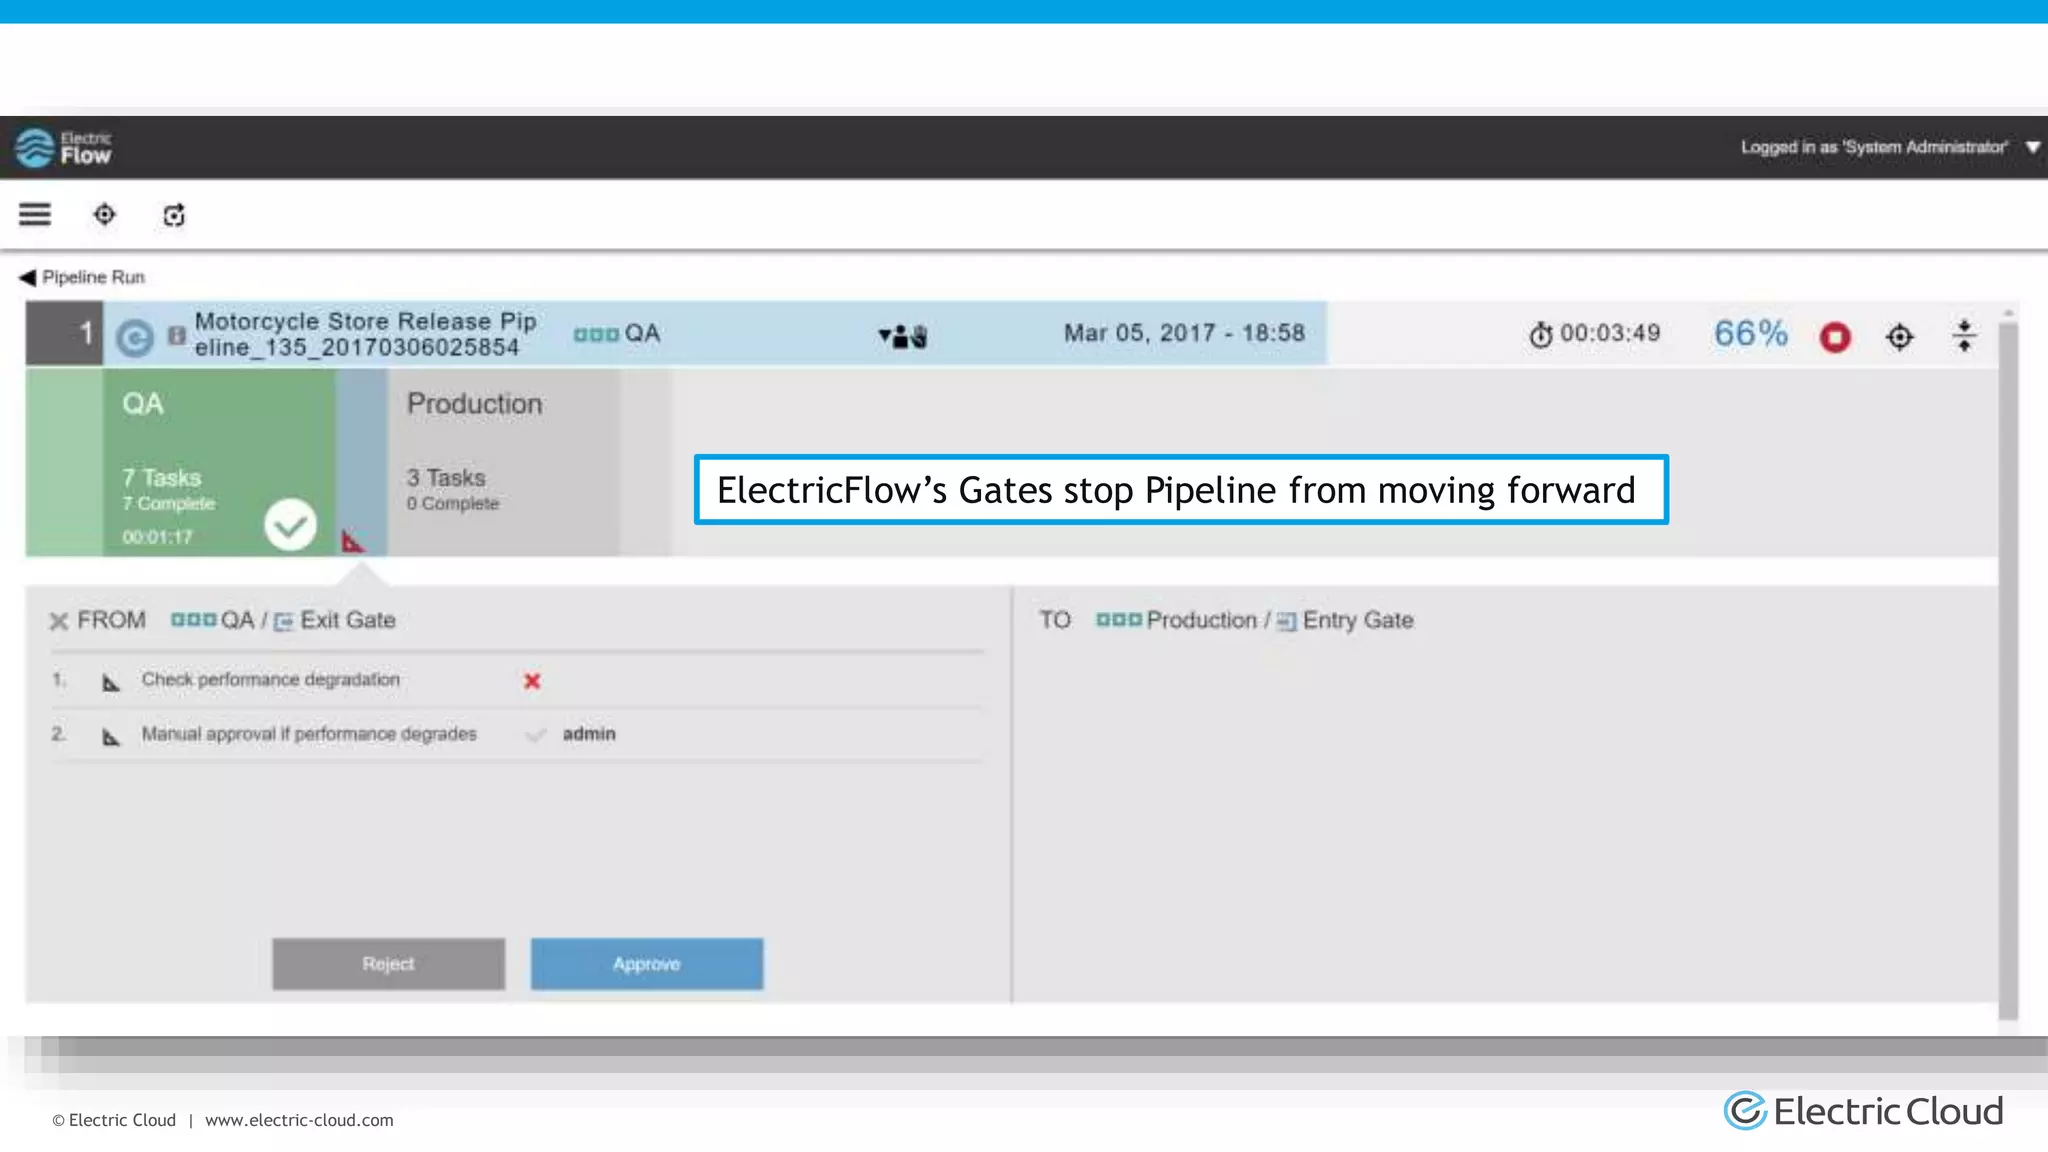Go back via Pipeline Run arrow

[28, 277]
